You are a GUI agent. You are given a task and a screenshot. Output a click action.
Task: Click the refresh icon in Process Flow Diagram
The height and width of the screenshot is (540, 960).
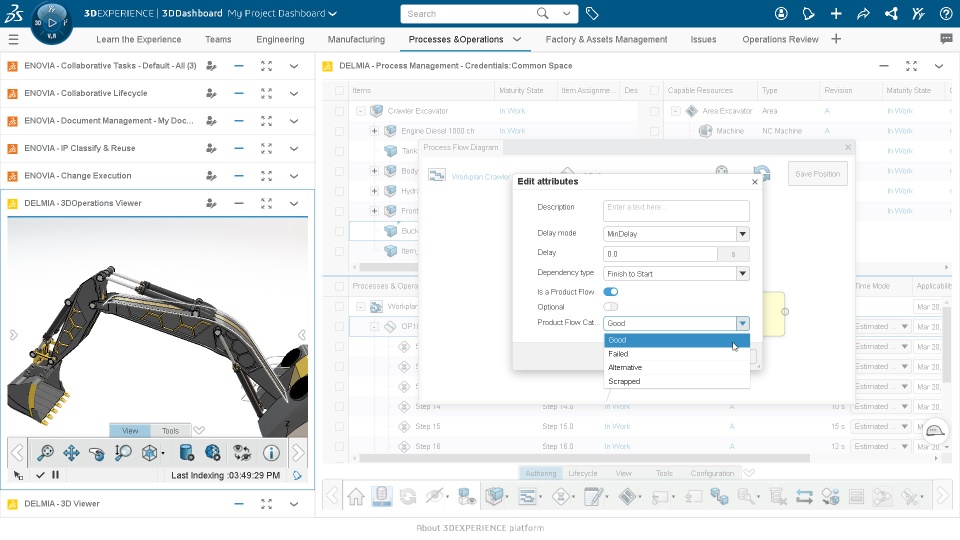(x=761, y=173)
